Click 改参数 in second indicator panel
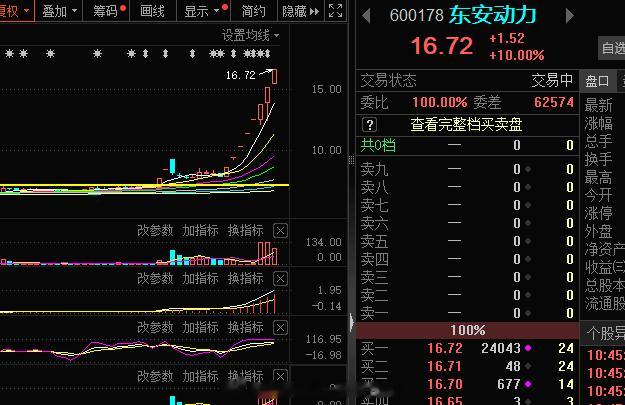625x405 pixels. click(155, 278)
